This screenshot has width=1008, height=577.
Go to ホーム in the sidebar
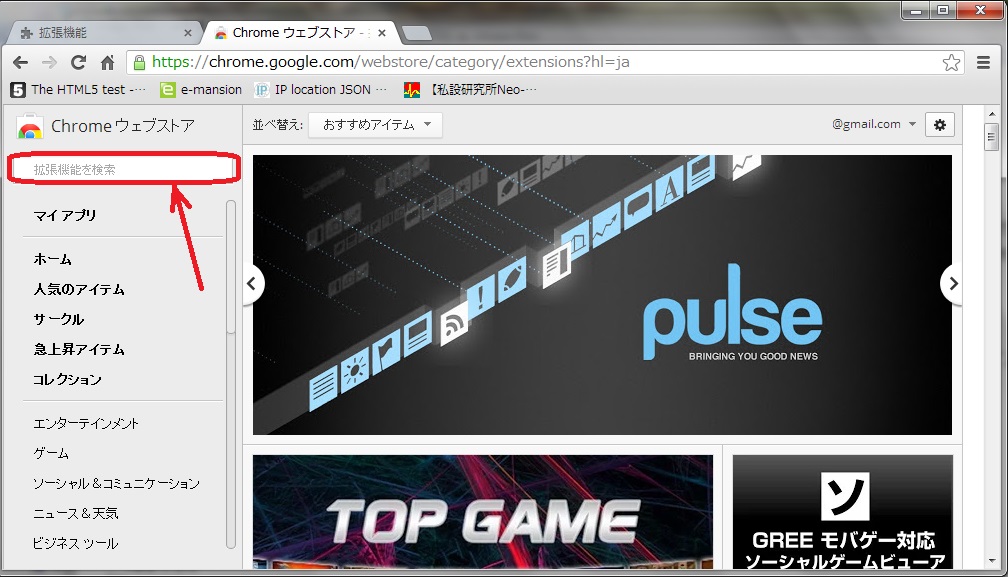pyautogui.click(x=53, y=259)
